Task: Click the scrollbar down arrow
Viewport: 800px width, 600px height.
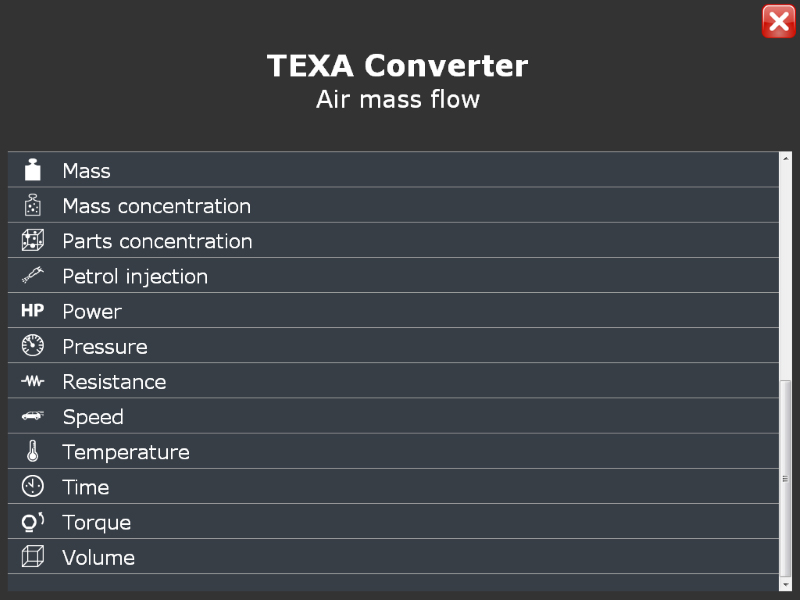Action: pos(786,585)
